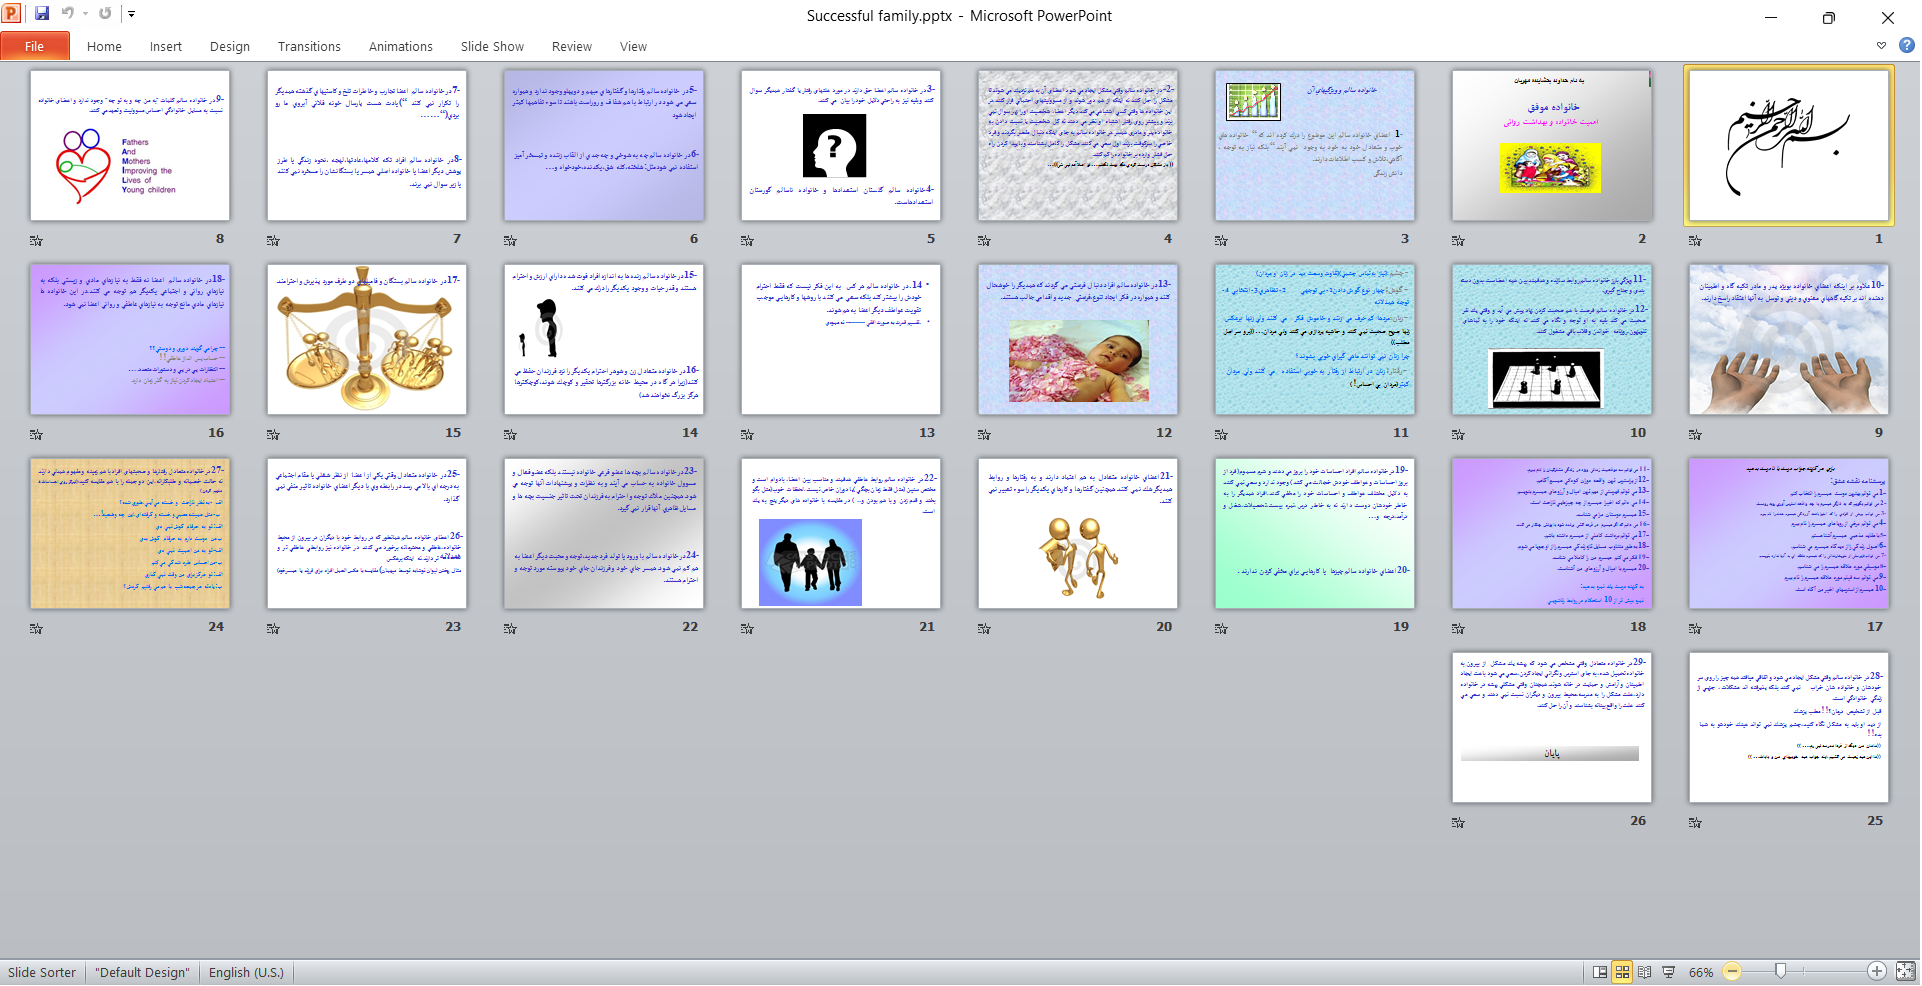Click the English (U.S.) language button

click(246, 972)
